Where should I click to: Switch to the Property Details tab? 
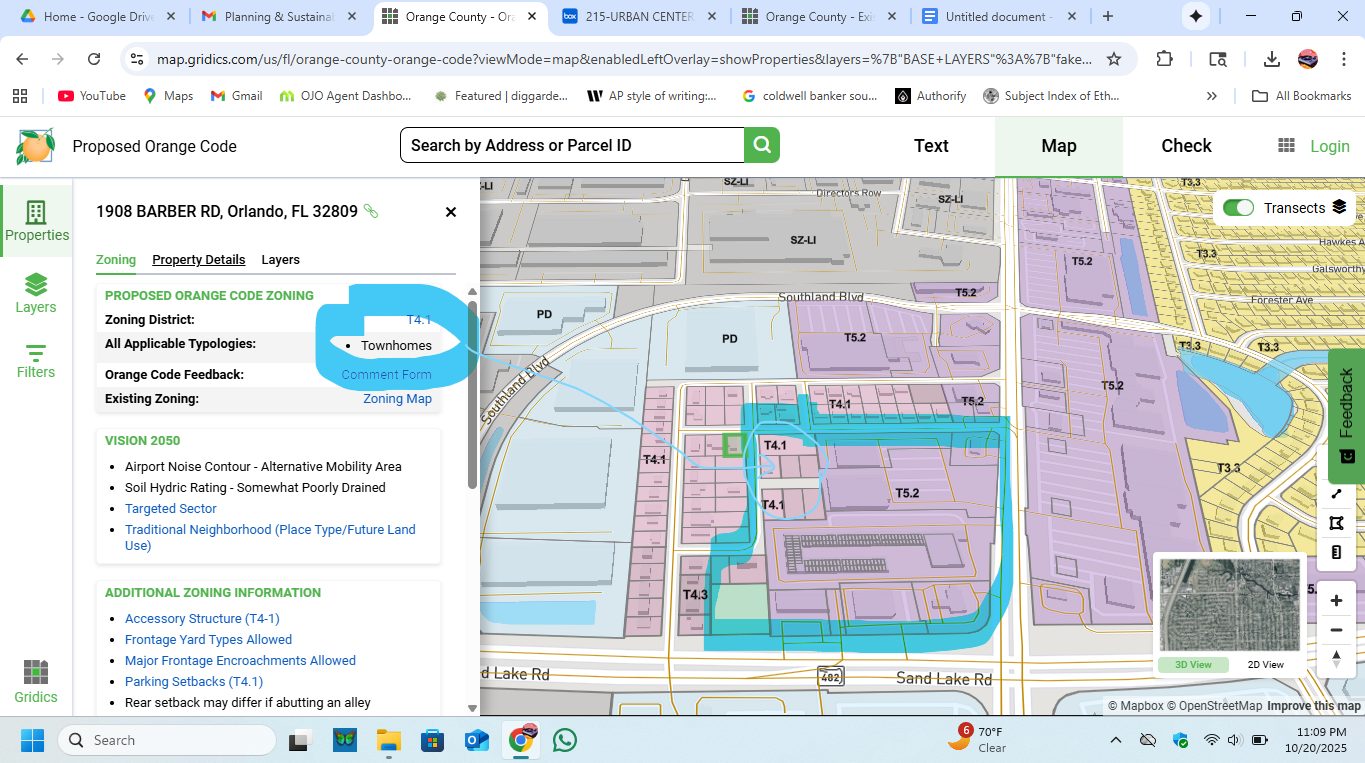click(x=198, y=260)
